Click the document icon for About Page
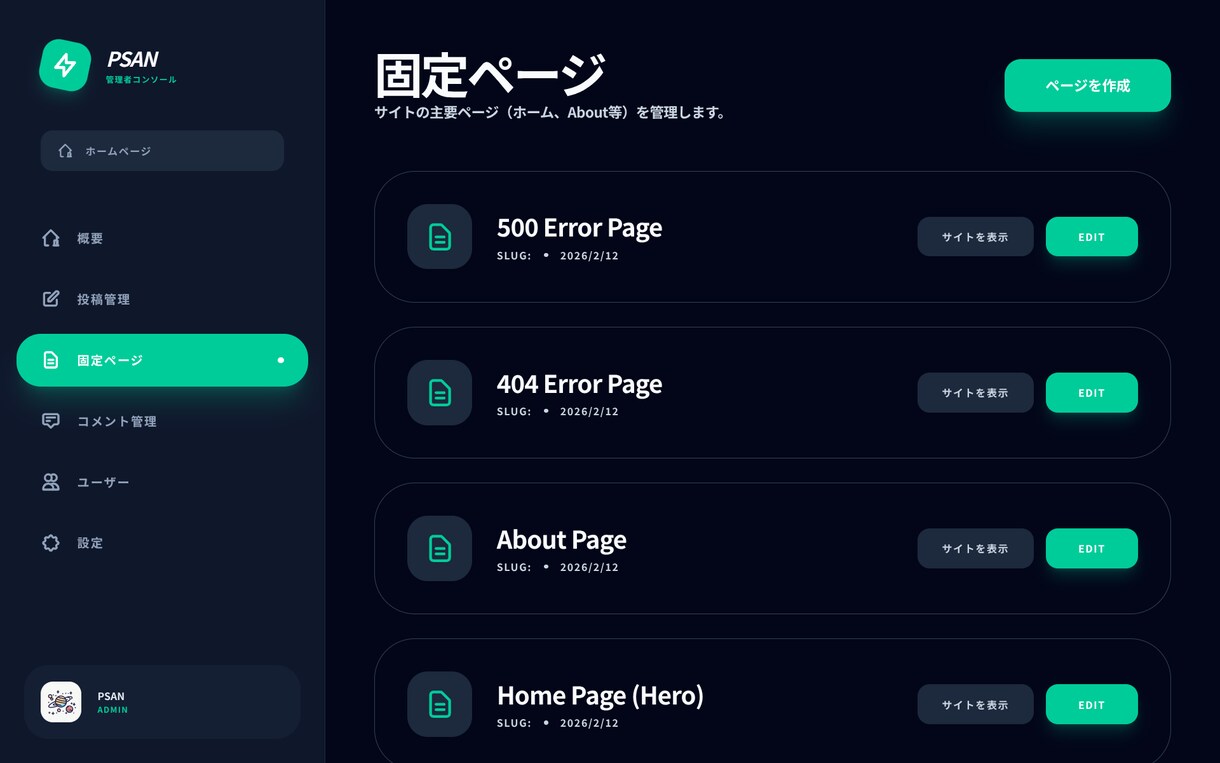The image size is (1220, 763). (439, 548)
